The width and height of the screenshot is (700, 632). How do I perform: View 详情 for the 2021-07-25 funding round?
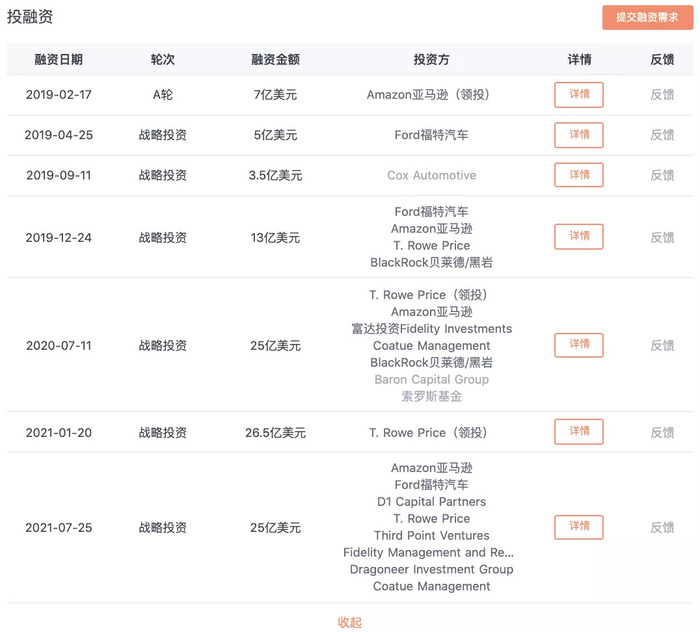579,527
